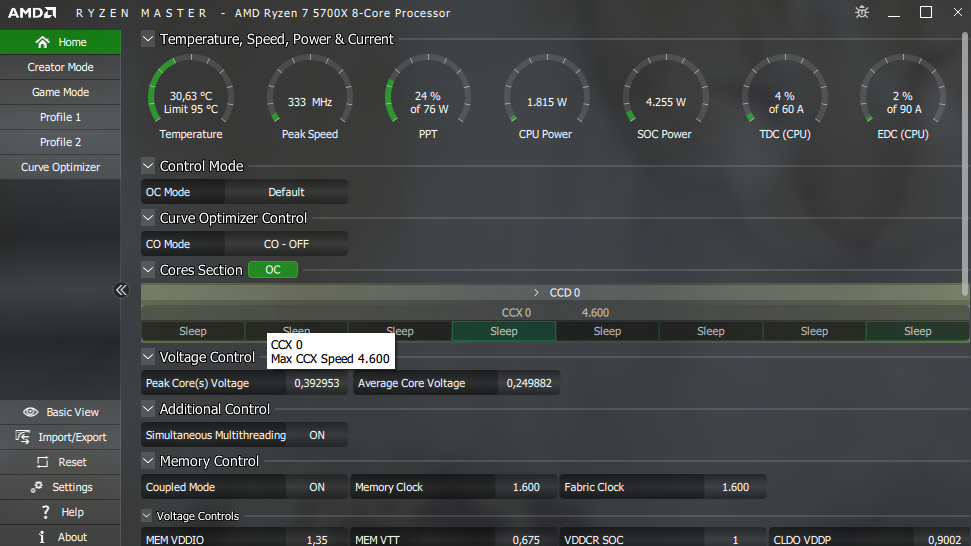
Task: Toggle Coupled Mode ON value
Action: tap(317, 487)
